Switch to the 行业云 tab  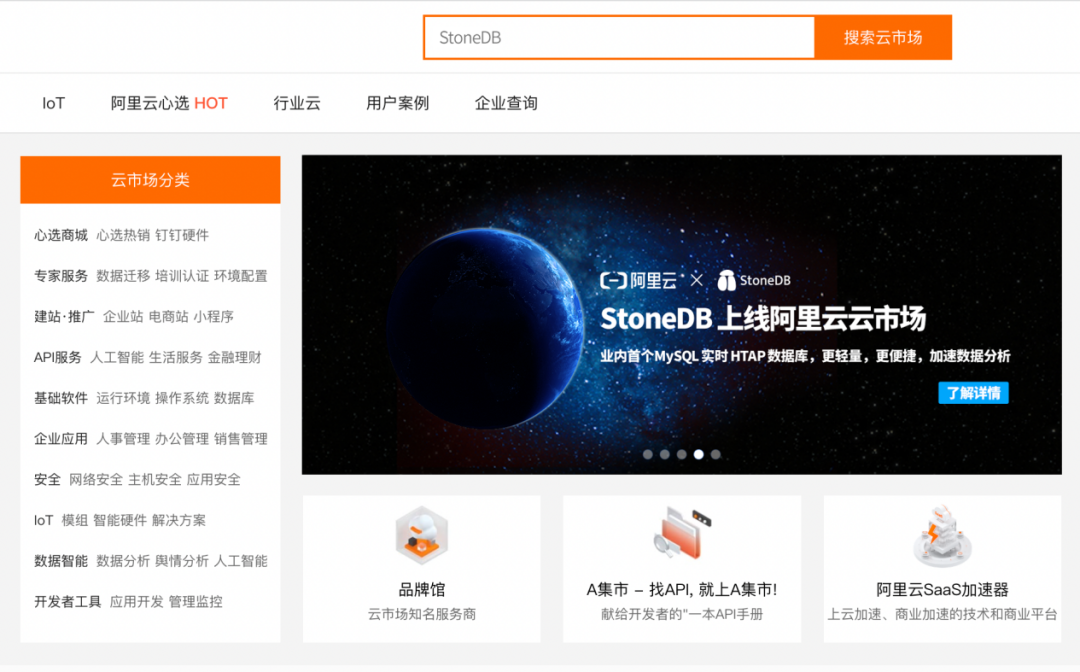[297, 103]
